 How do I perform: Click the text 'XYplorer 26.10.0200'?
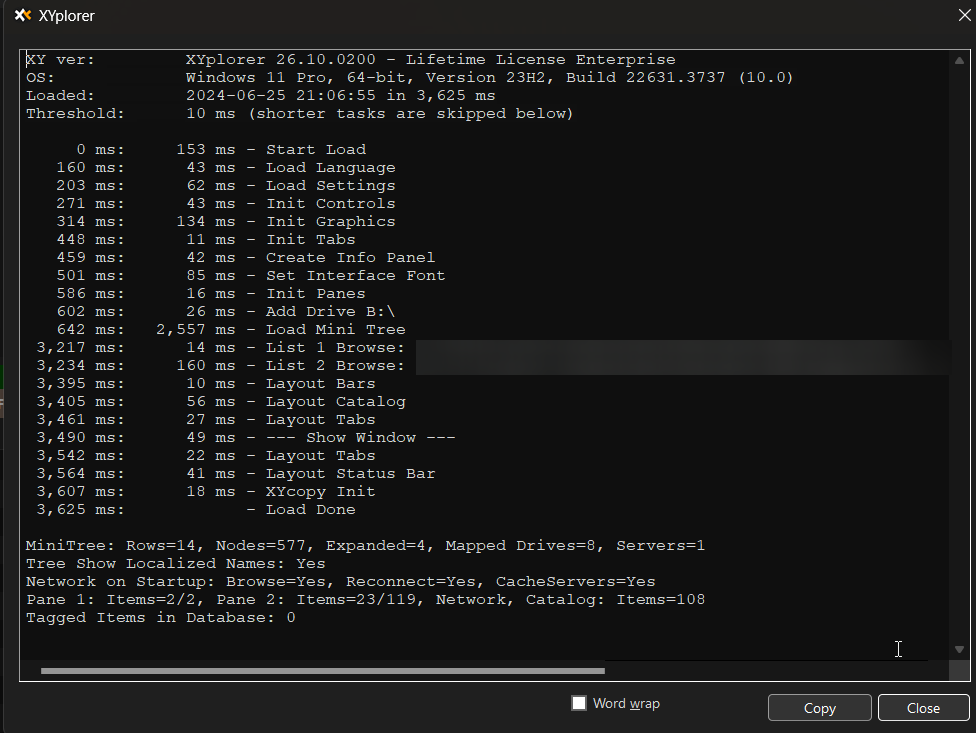point(281,60)
